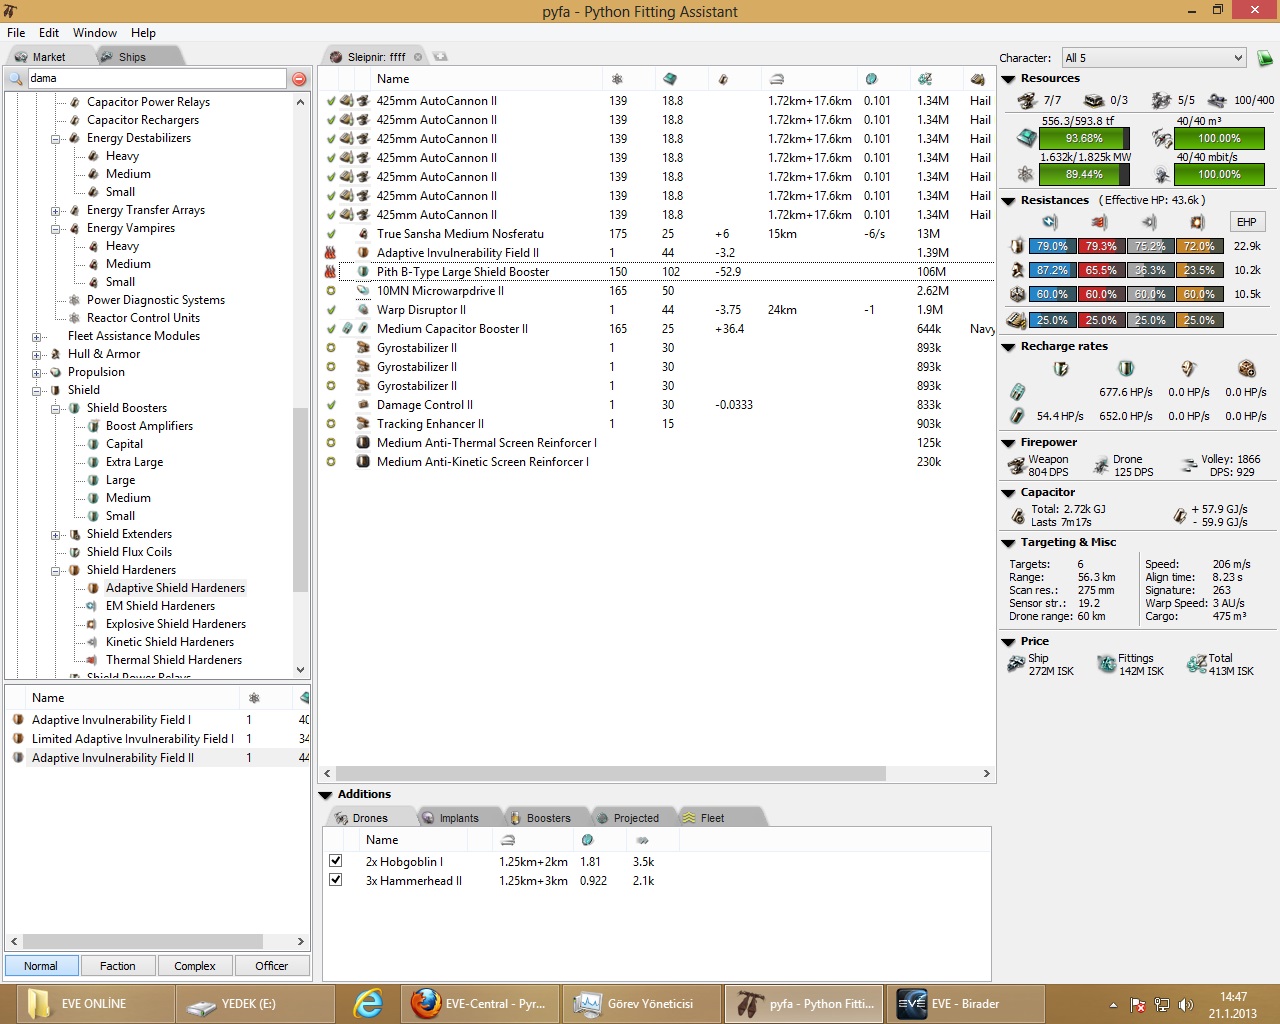1280x1024 pixels.
Task: Toggle state of Adaptive Invulnerability Field II module
Action: click(x=330, y=253)
